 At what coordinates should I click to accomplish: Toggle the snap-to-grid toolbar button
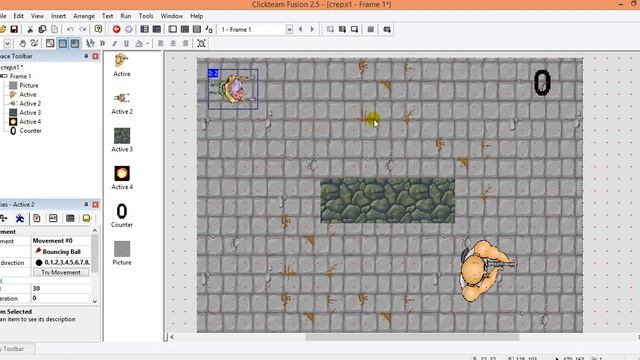pyautogui.click(x=75, y=43)
